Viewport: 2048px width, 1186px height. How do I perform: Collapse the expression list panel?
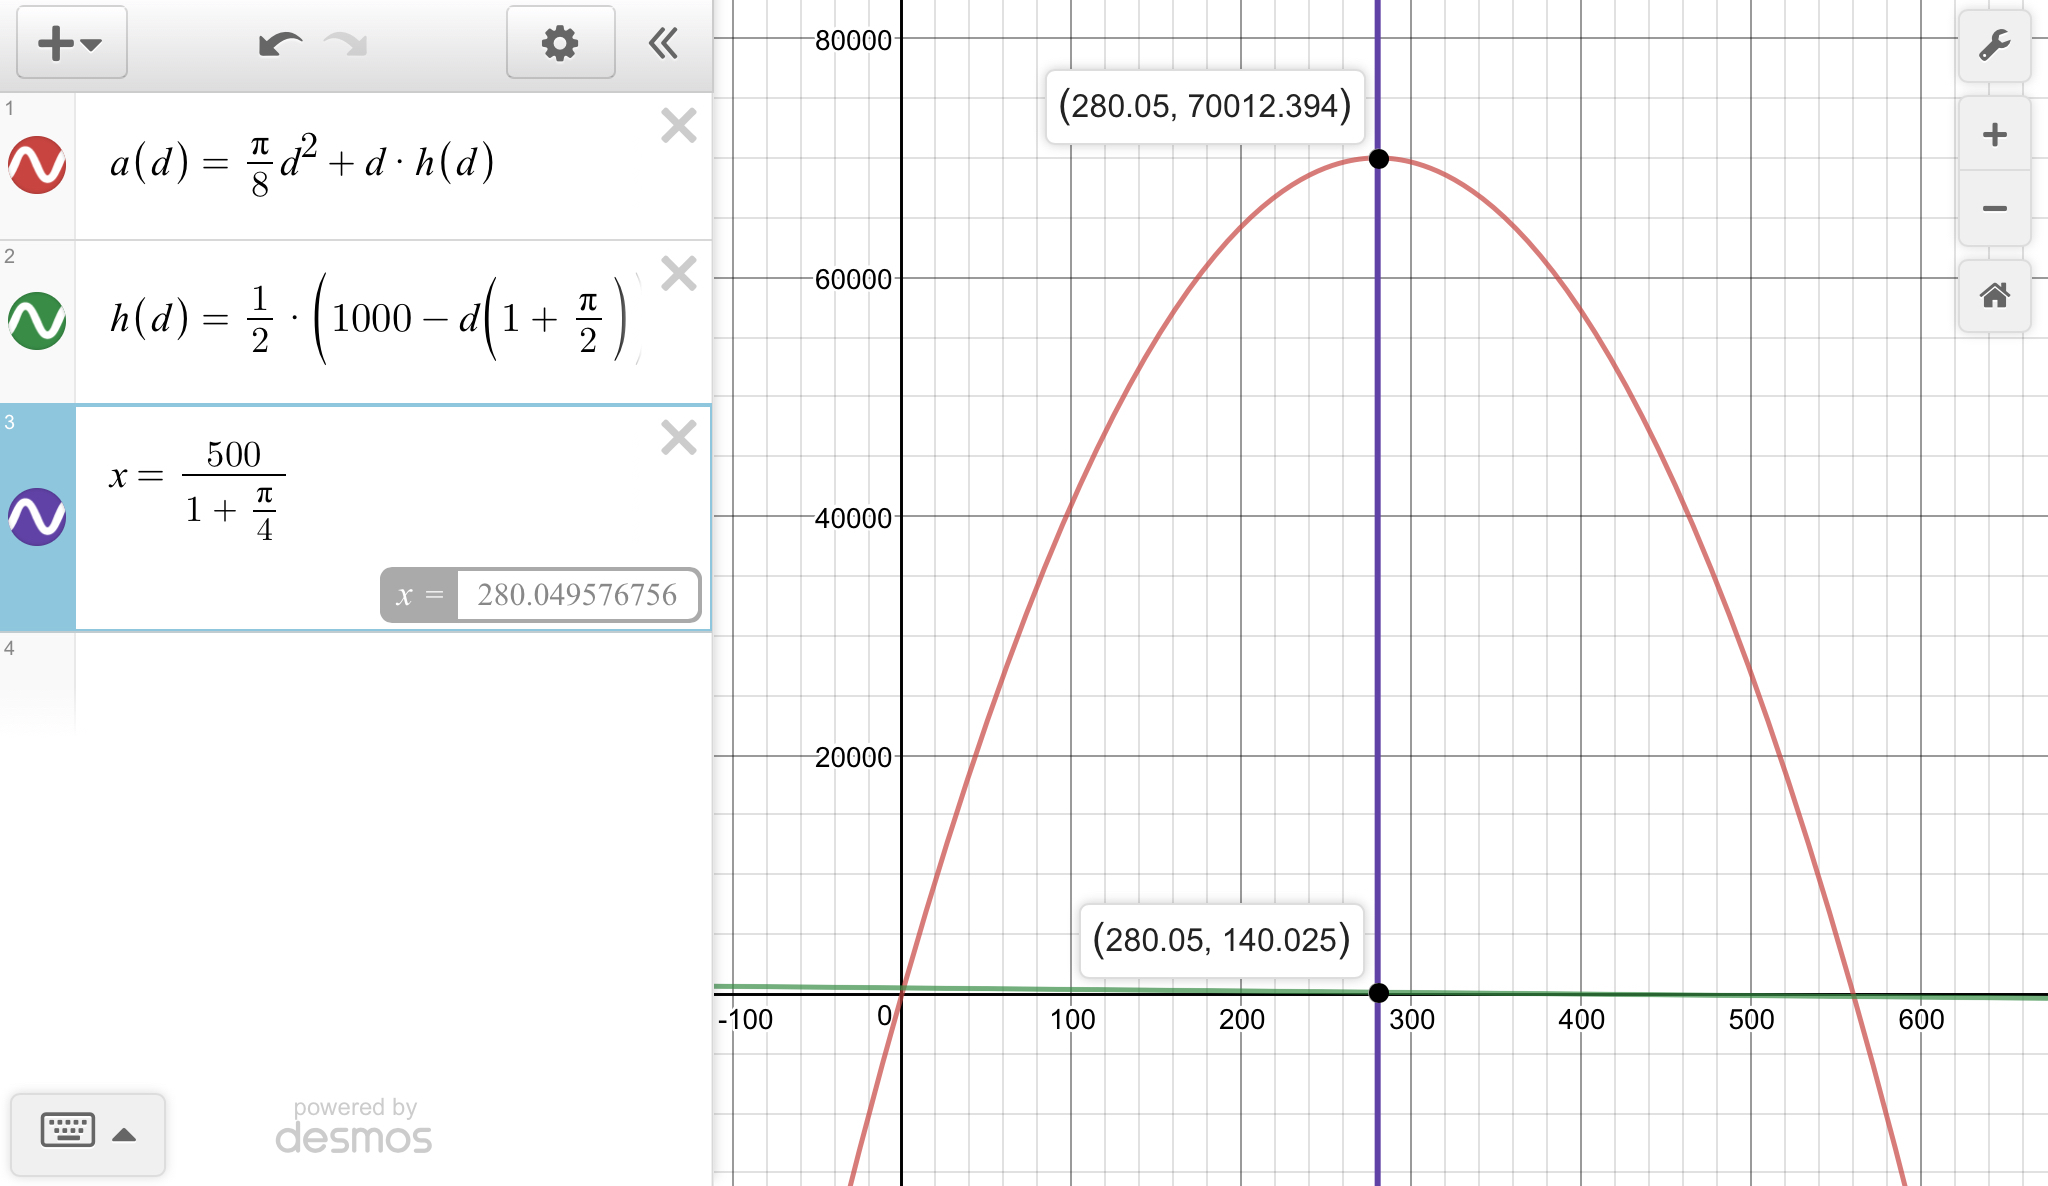click(663, 43)
